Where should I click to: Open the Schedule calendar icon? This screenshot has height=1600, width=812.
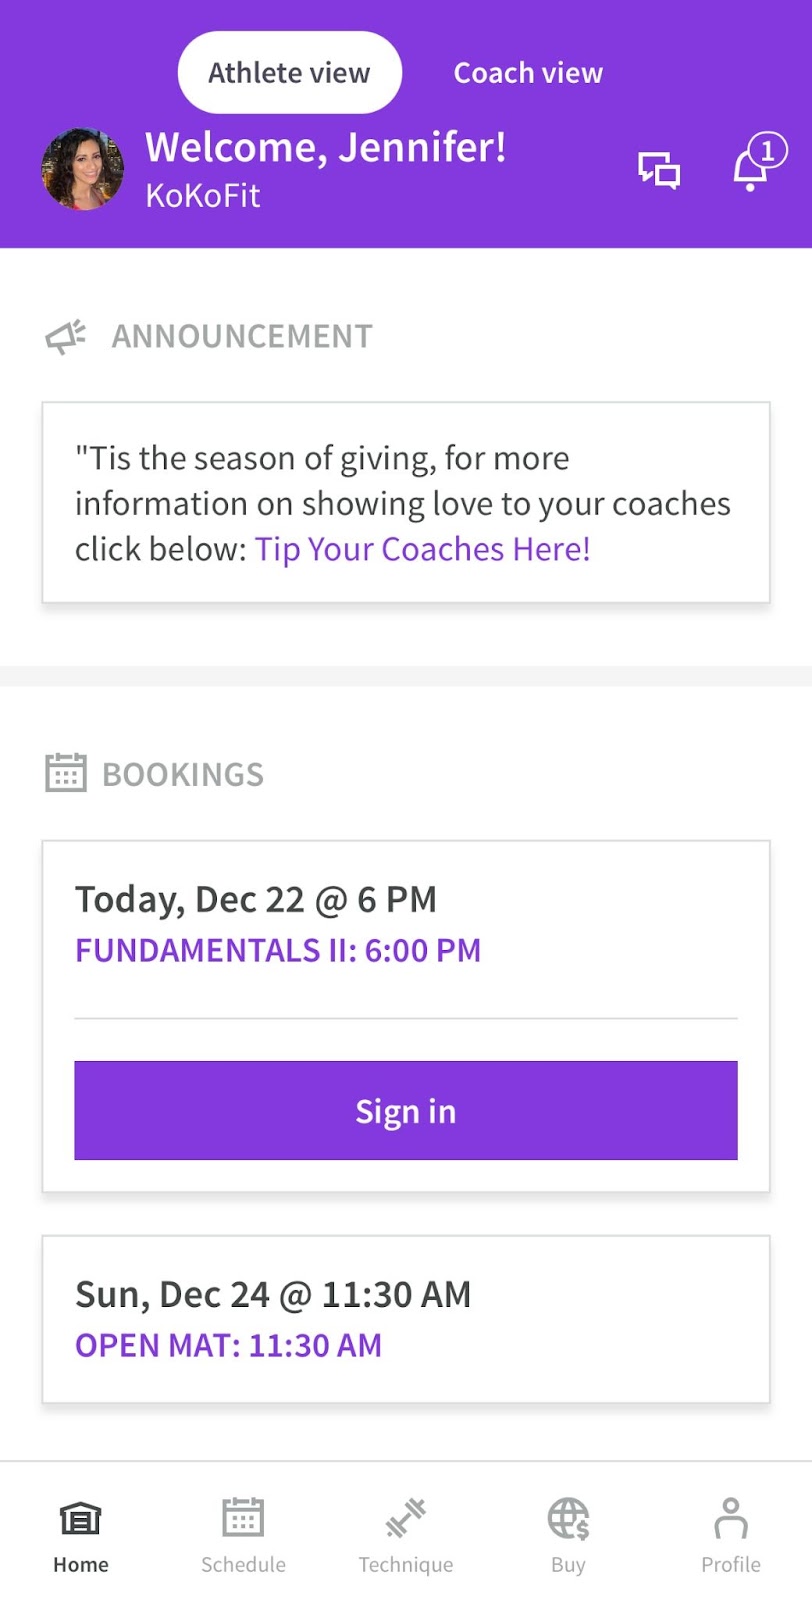(243, 1518)
